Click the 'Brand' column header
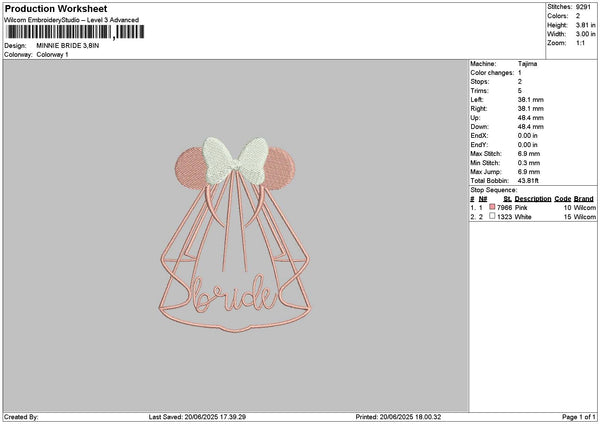The height and width of the screenshot is (424, 600). click(584, 199)
